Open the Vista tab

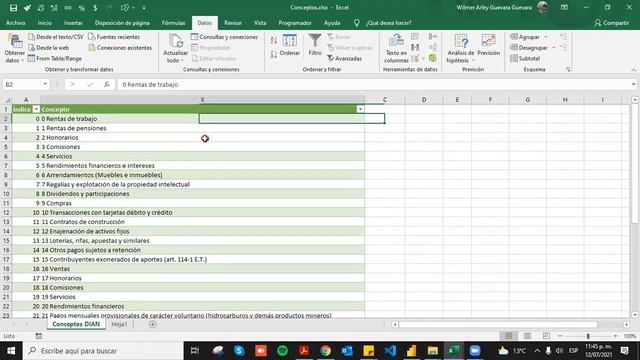[260, 23]
